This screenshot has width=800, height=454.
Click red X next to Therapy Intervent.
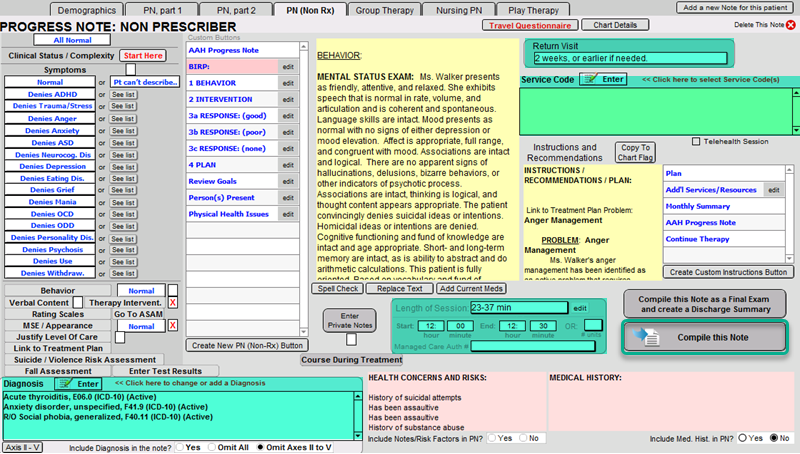173,302
